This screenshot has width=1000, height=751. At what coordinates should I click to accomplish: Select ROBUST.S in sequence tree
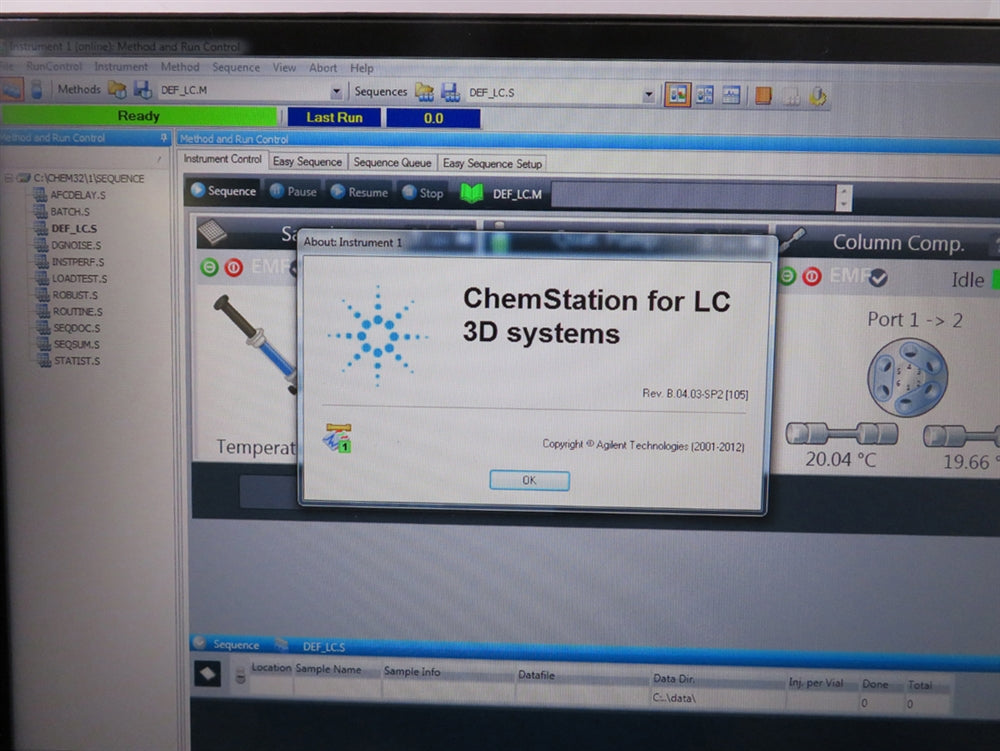click(75, 295)
